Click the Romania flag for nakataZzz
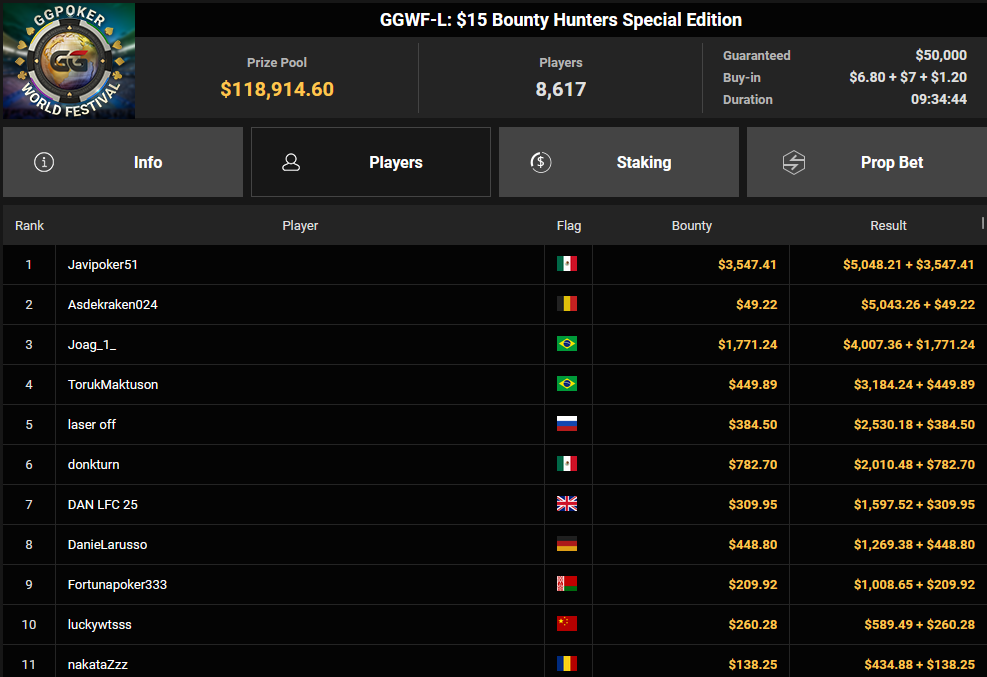The height and width of the screenshot is (677, 987). click(567, 664)
